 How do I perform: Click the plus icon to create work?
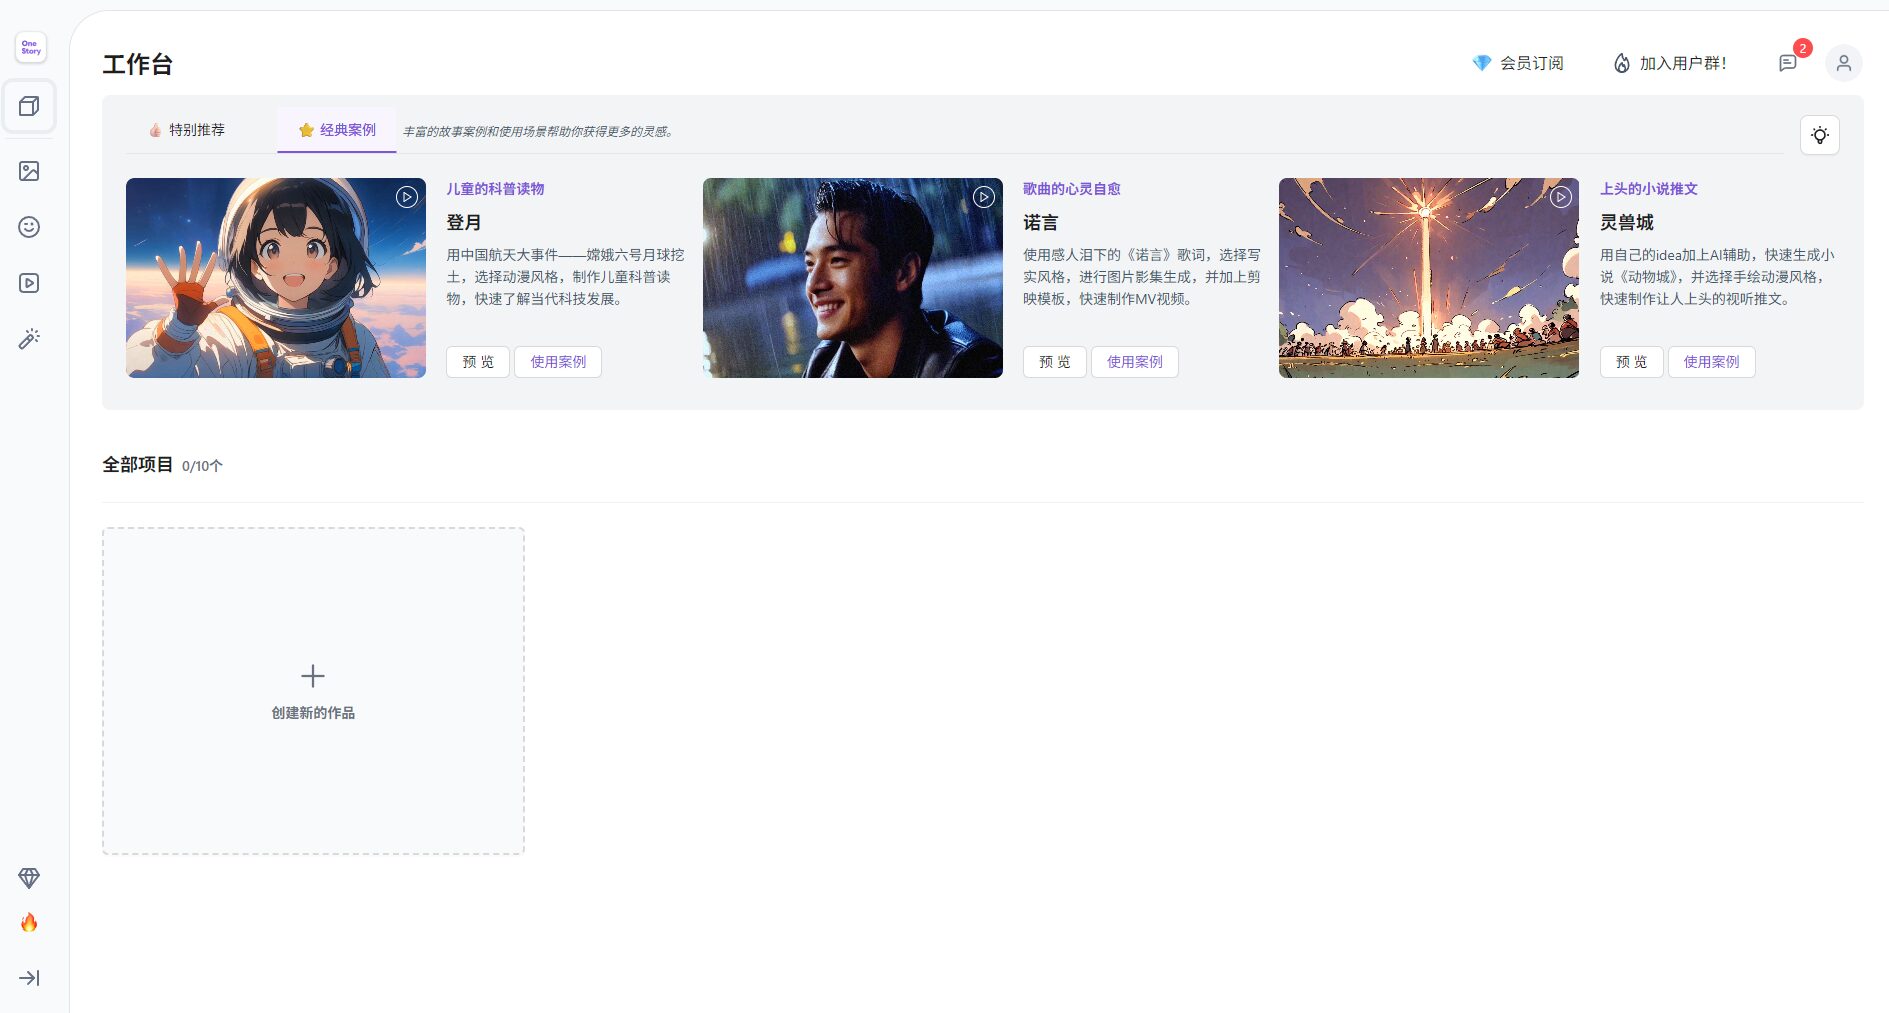click(313, 676)
